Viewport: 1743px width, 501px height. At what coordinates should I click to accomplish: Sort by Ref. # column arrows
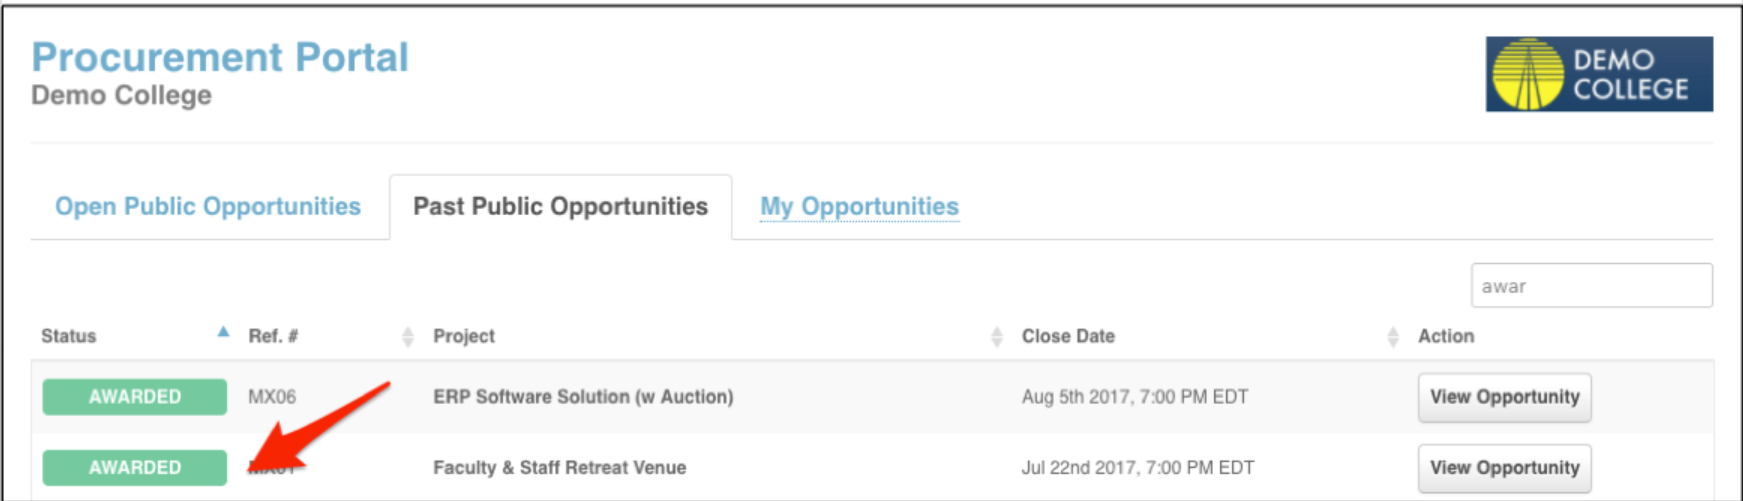click(x=407, y=337)
